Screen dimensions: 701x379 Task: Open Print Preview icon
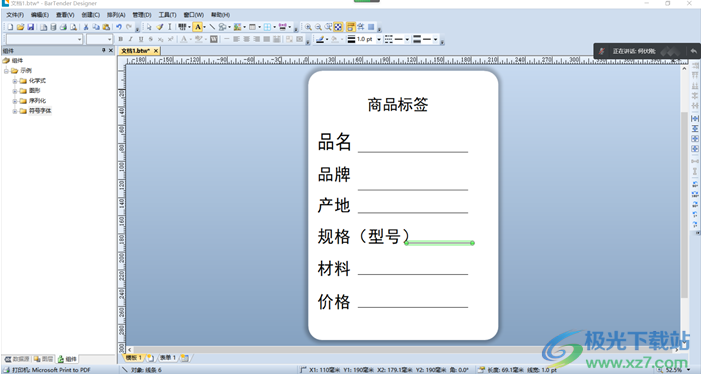73,27
